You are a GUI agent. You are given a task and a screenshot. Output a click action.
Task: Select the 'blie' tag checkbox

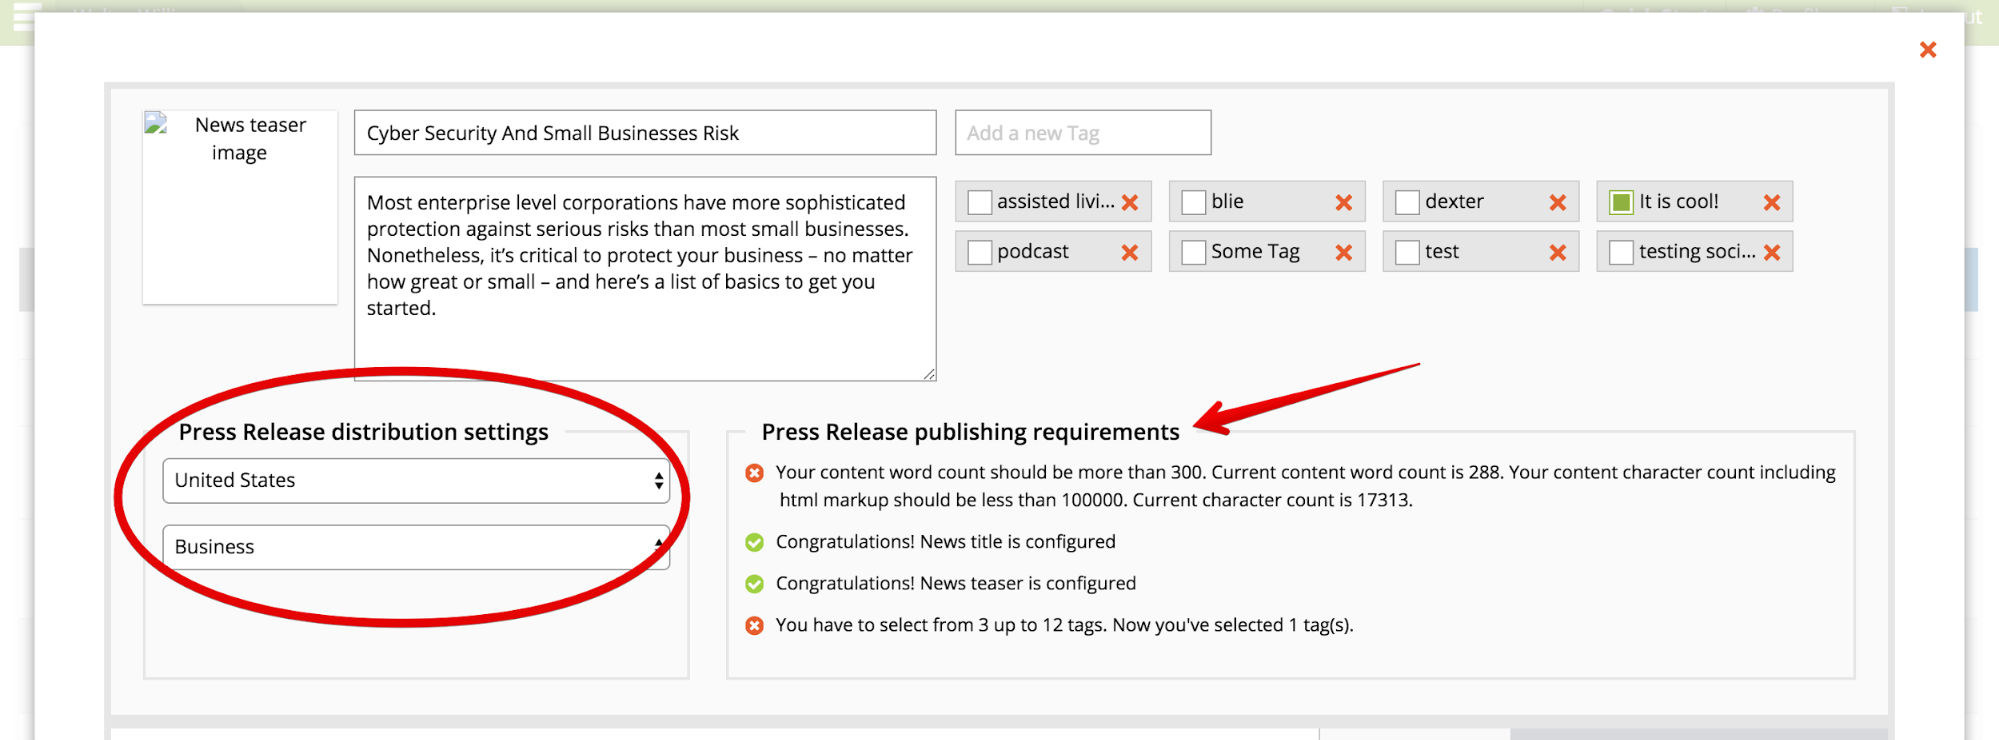tap(1194, 202)
